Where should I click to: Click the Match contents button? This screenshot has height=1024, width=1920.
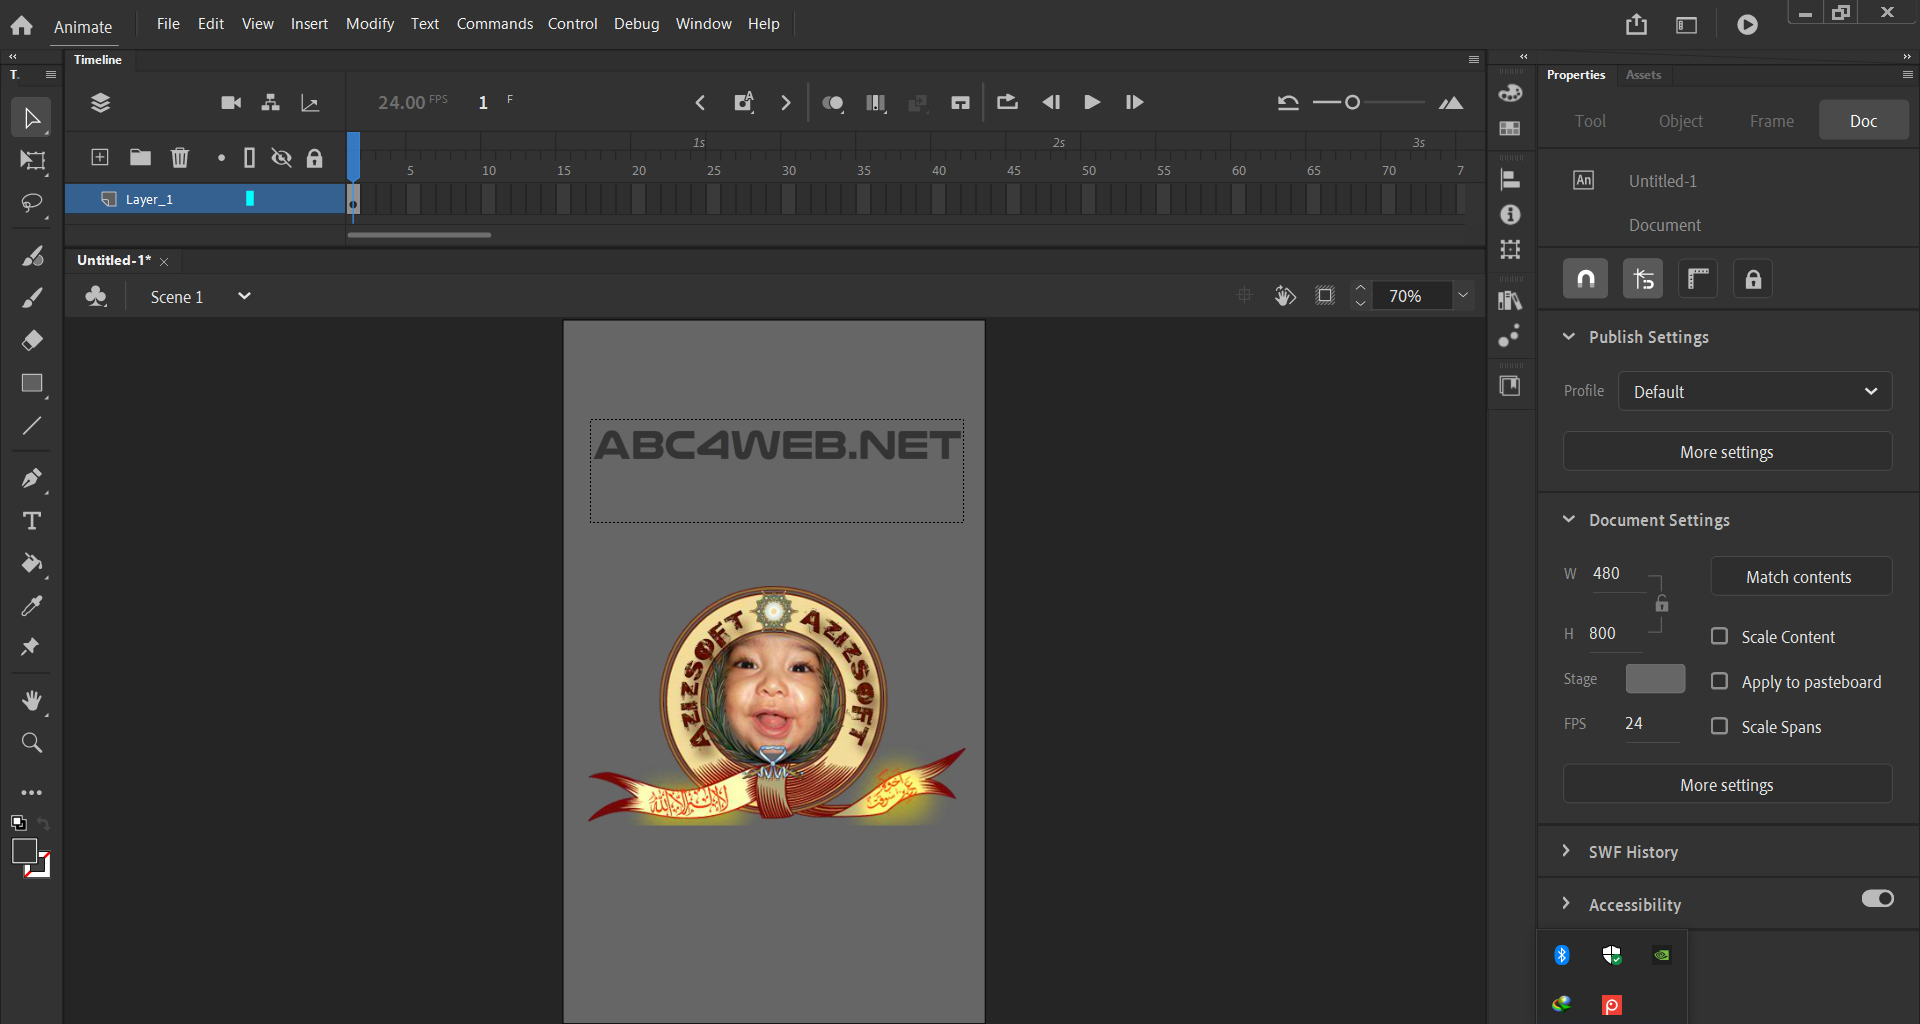[1800, 577]
